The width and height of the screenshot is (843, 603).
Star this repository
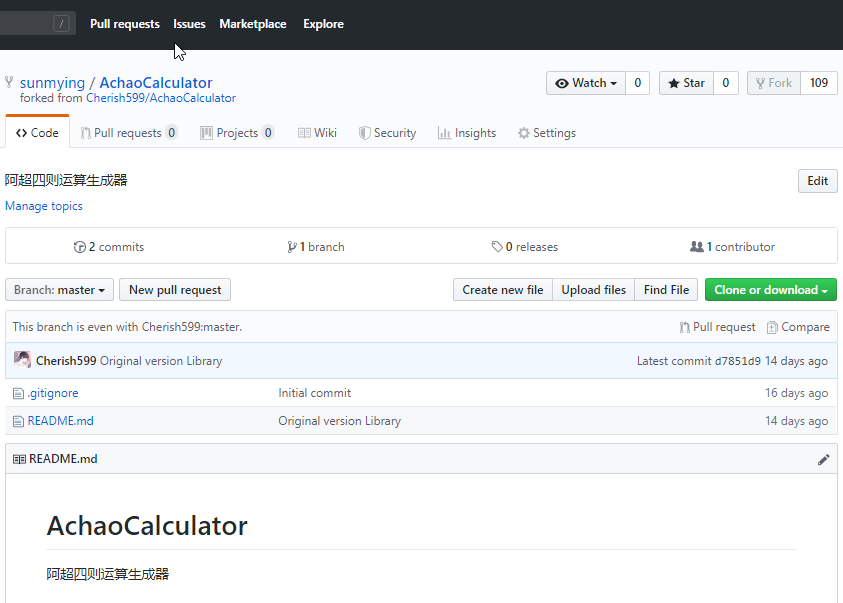point(687,83)
